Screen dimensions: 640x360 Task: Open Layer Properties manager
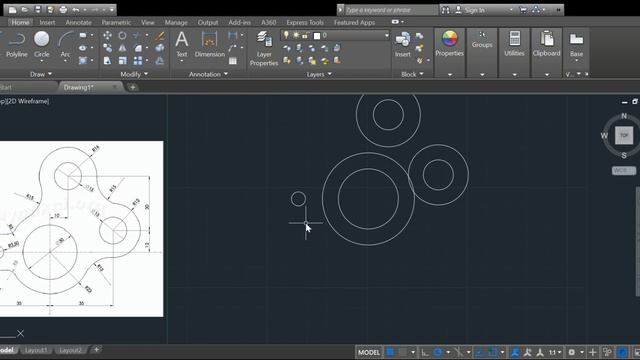264,48
